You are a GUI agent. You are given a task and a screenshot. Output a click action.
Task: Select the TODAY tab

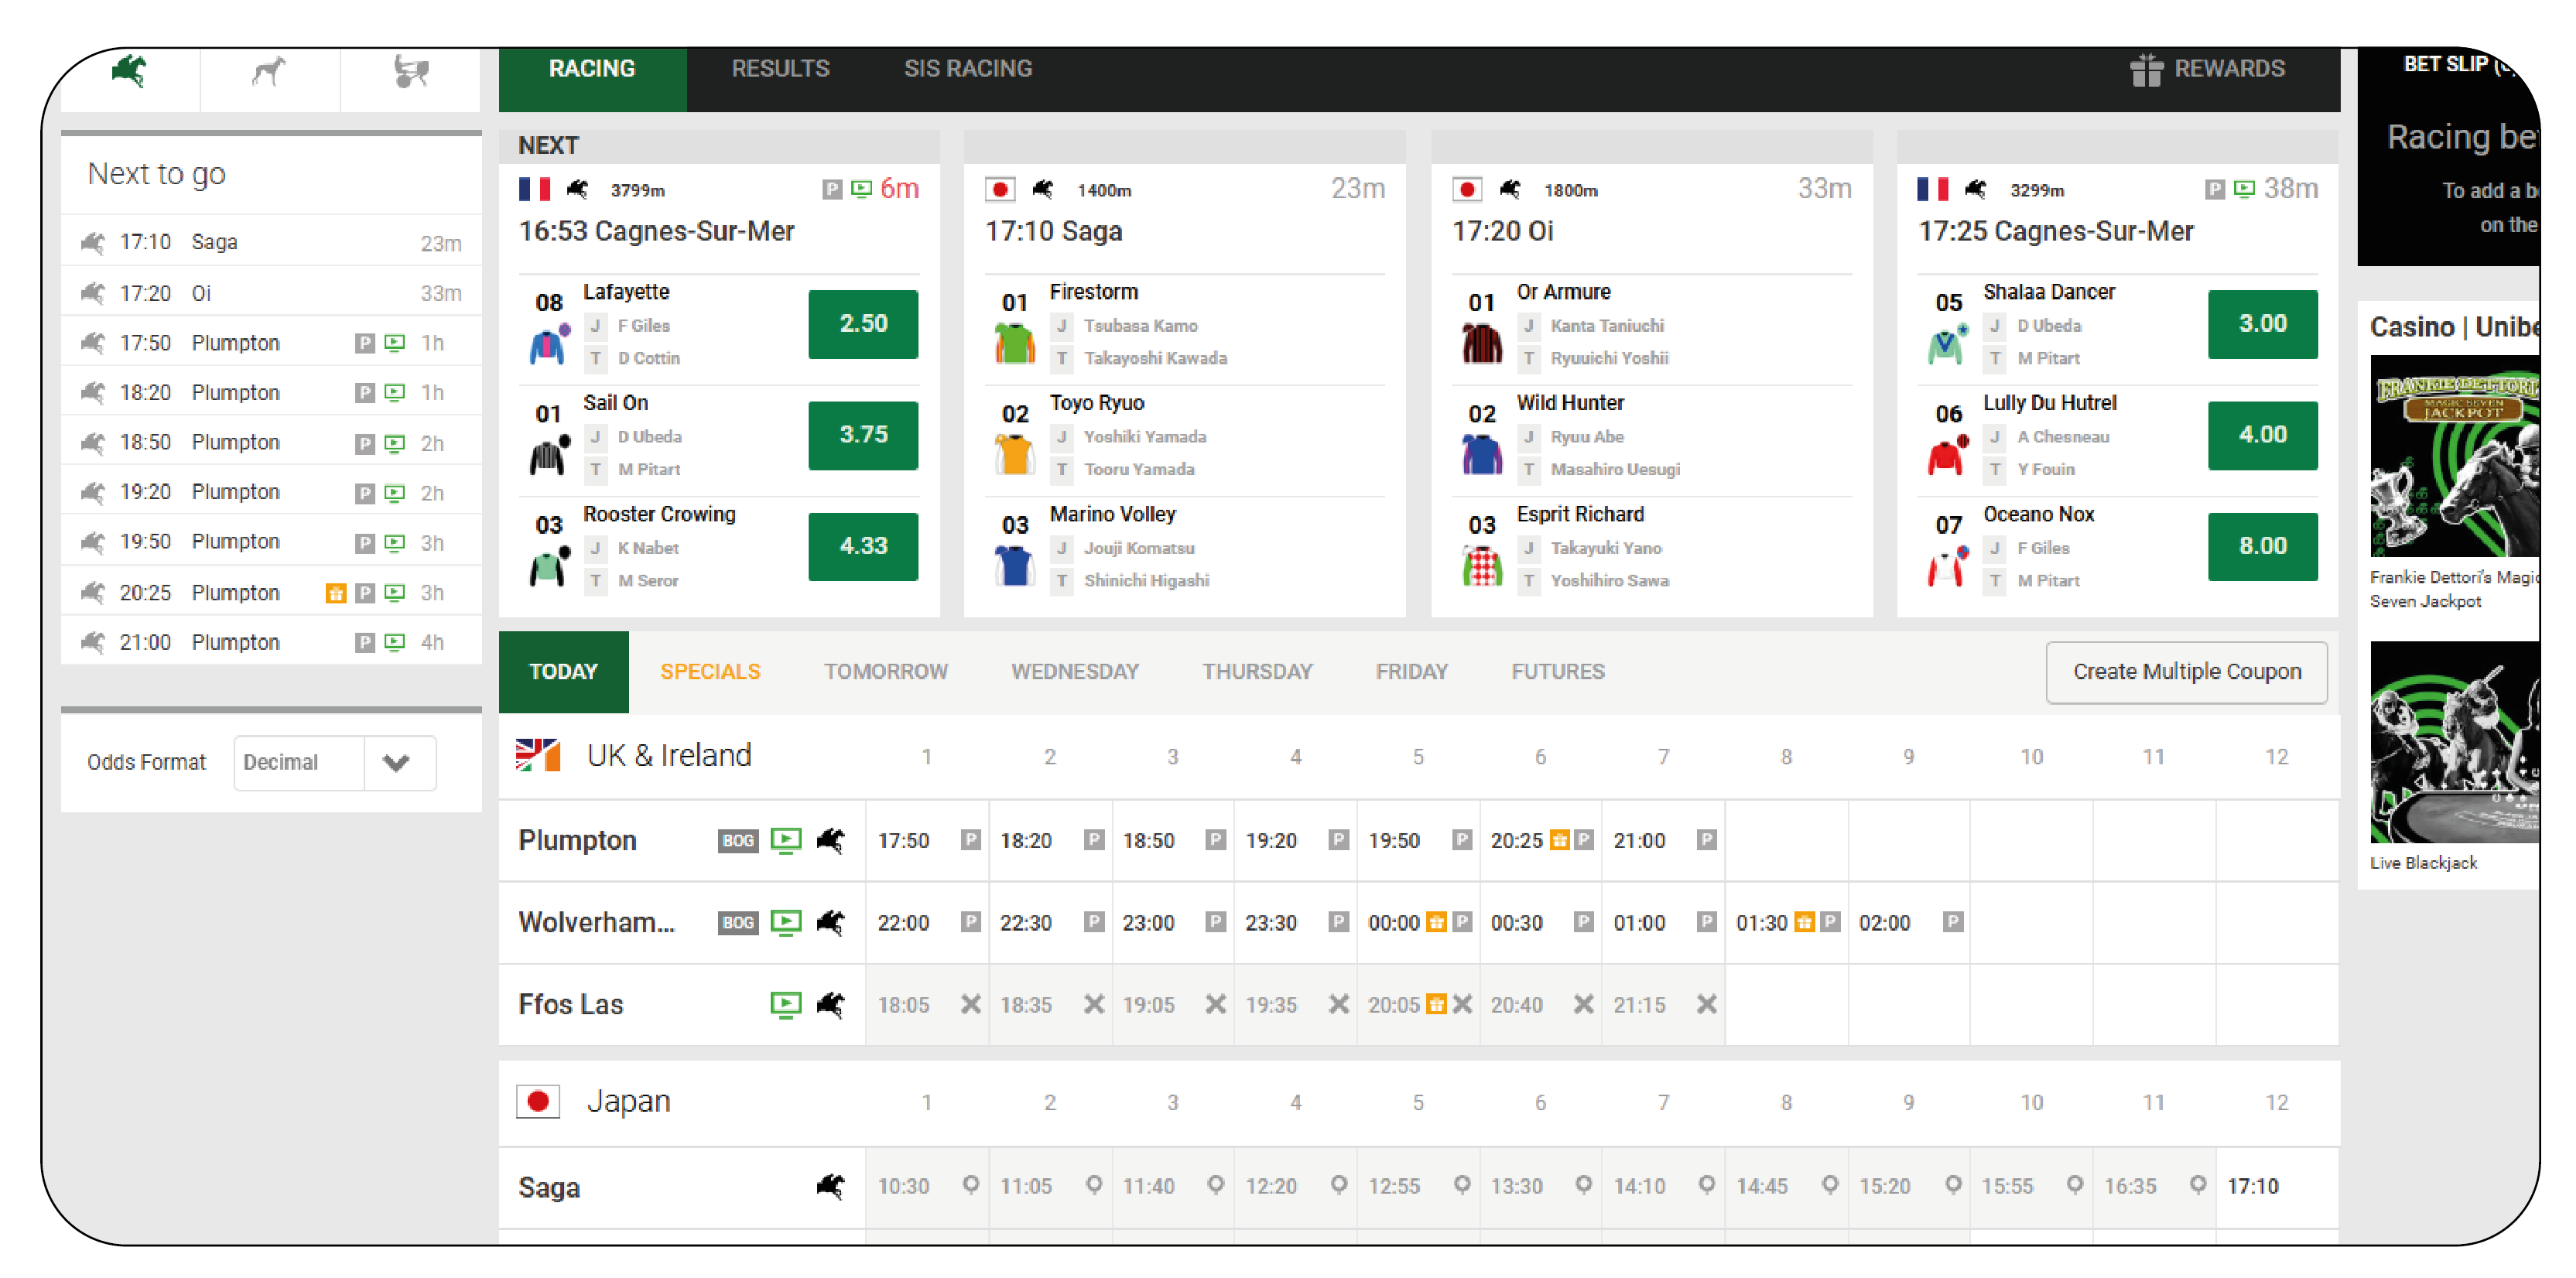563,672
